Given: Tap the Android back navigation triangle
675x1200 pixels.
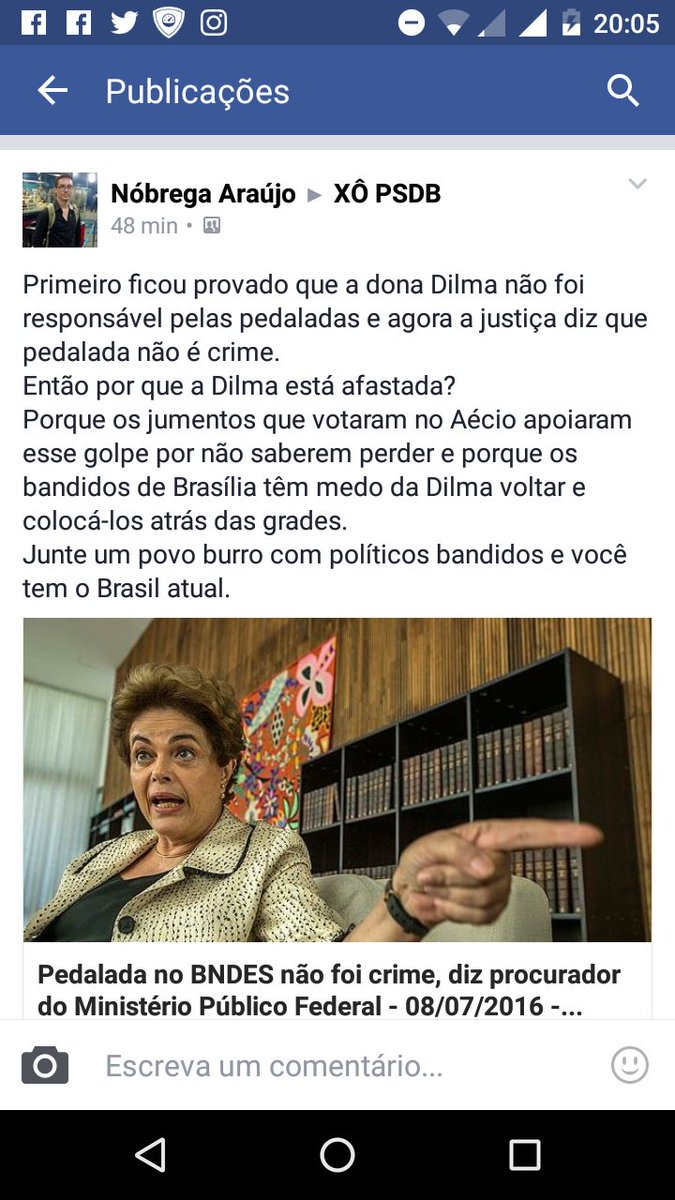Looking at the screenshot, I should coord(150,1155).
